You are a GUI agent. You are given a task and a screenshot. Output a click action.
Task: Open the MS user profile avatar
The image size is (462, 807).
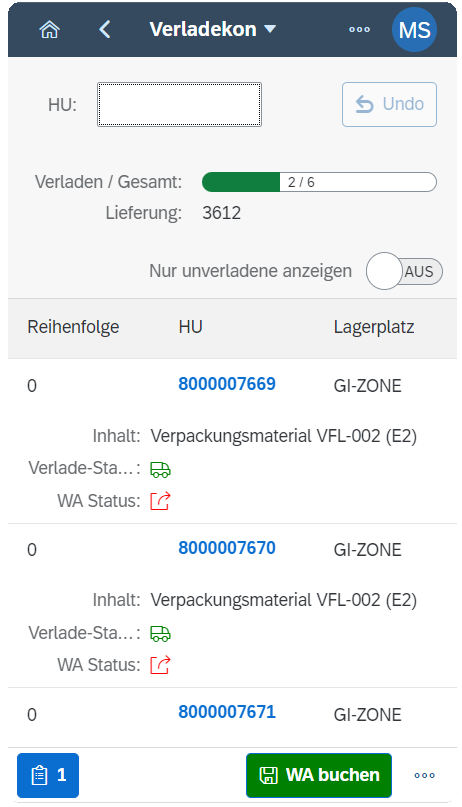tap(414, 29)
